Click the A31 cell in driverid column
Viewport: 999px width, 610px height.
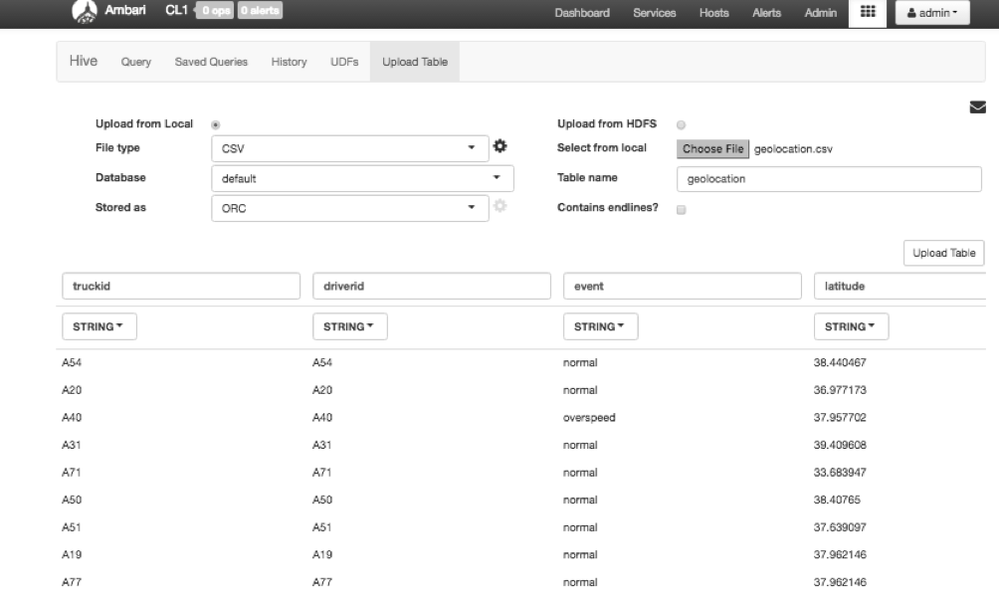pos(322,445)
